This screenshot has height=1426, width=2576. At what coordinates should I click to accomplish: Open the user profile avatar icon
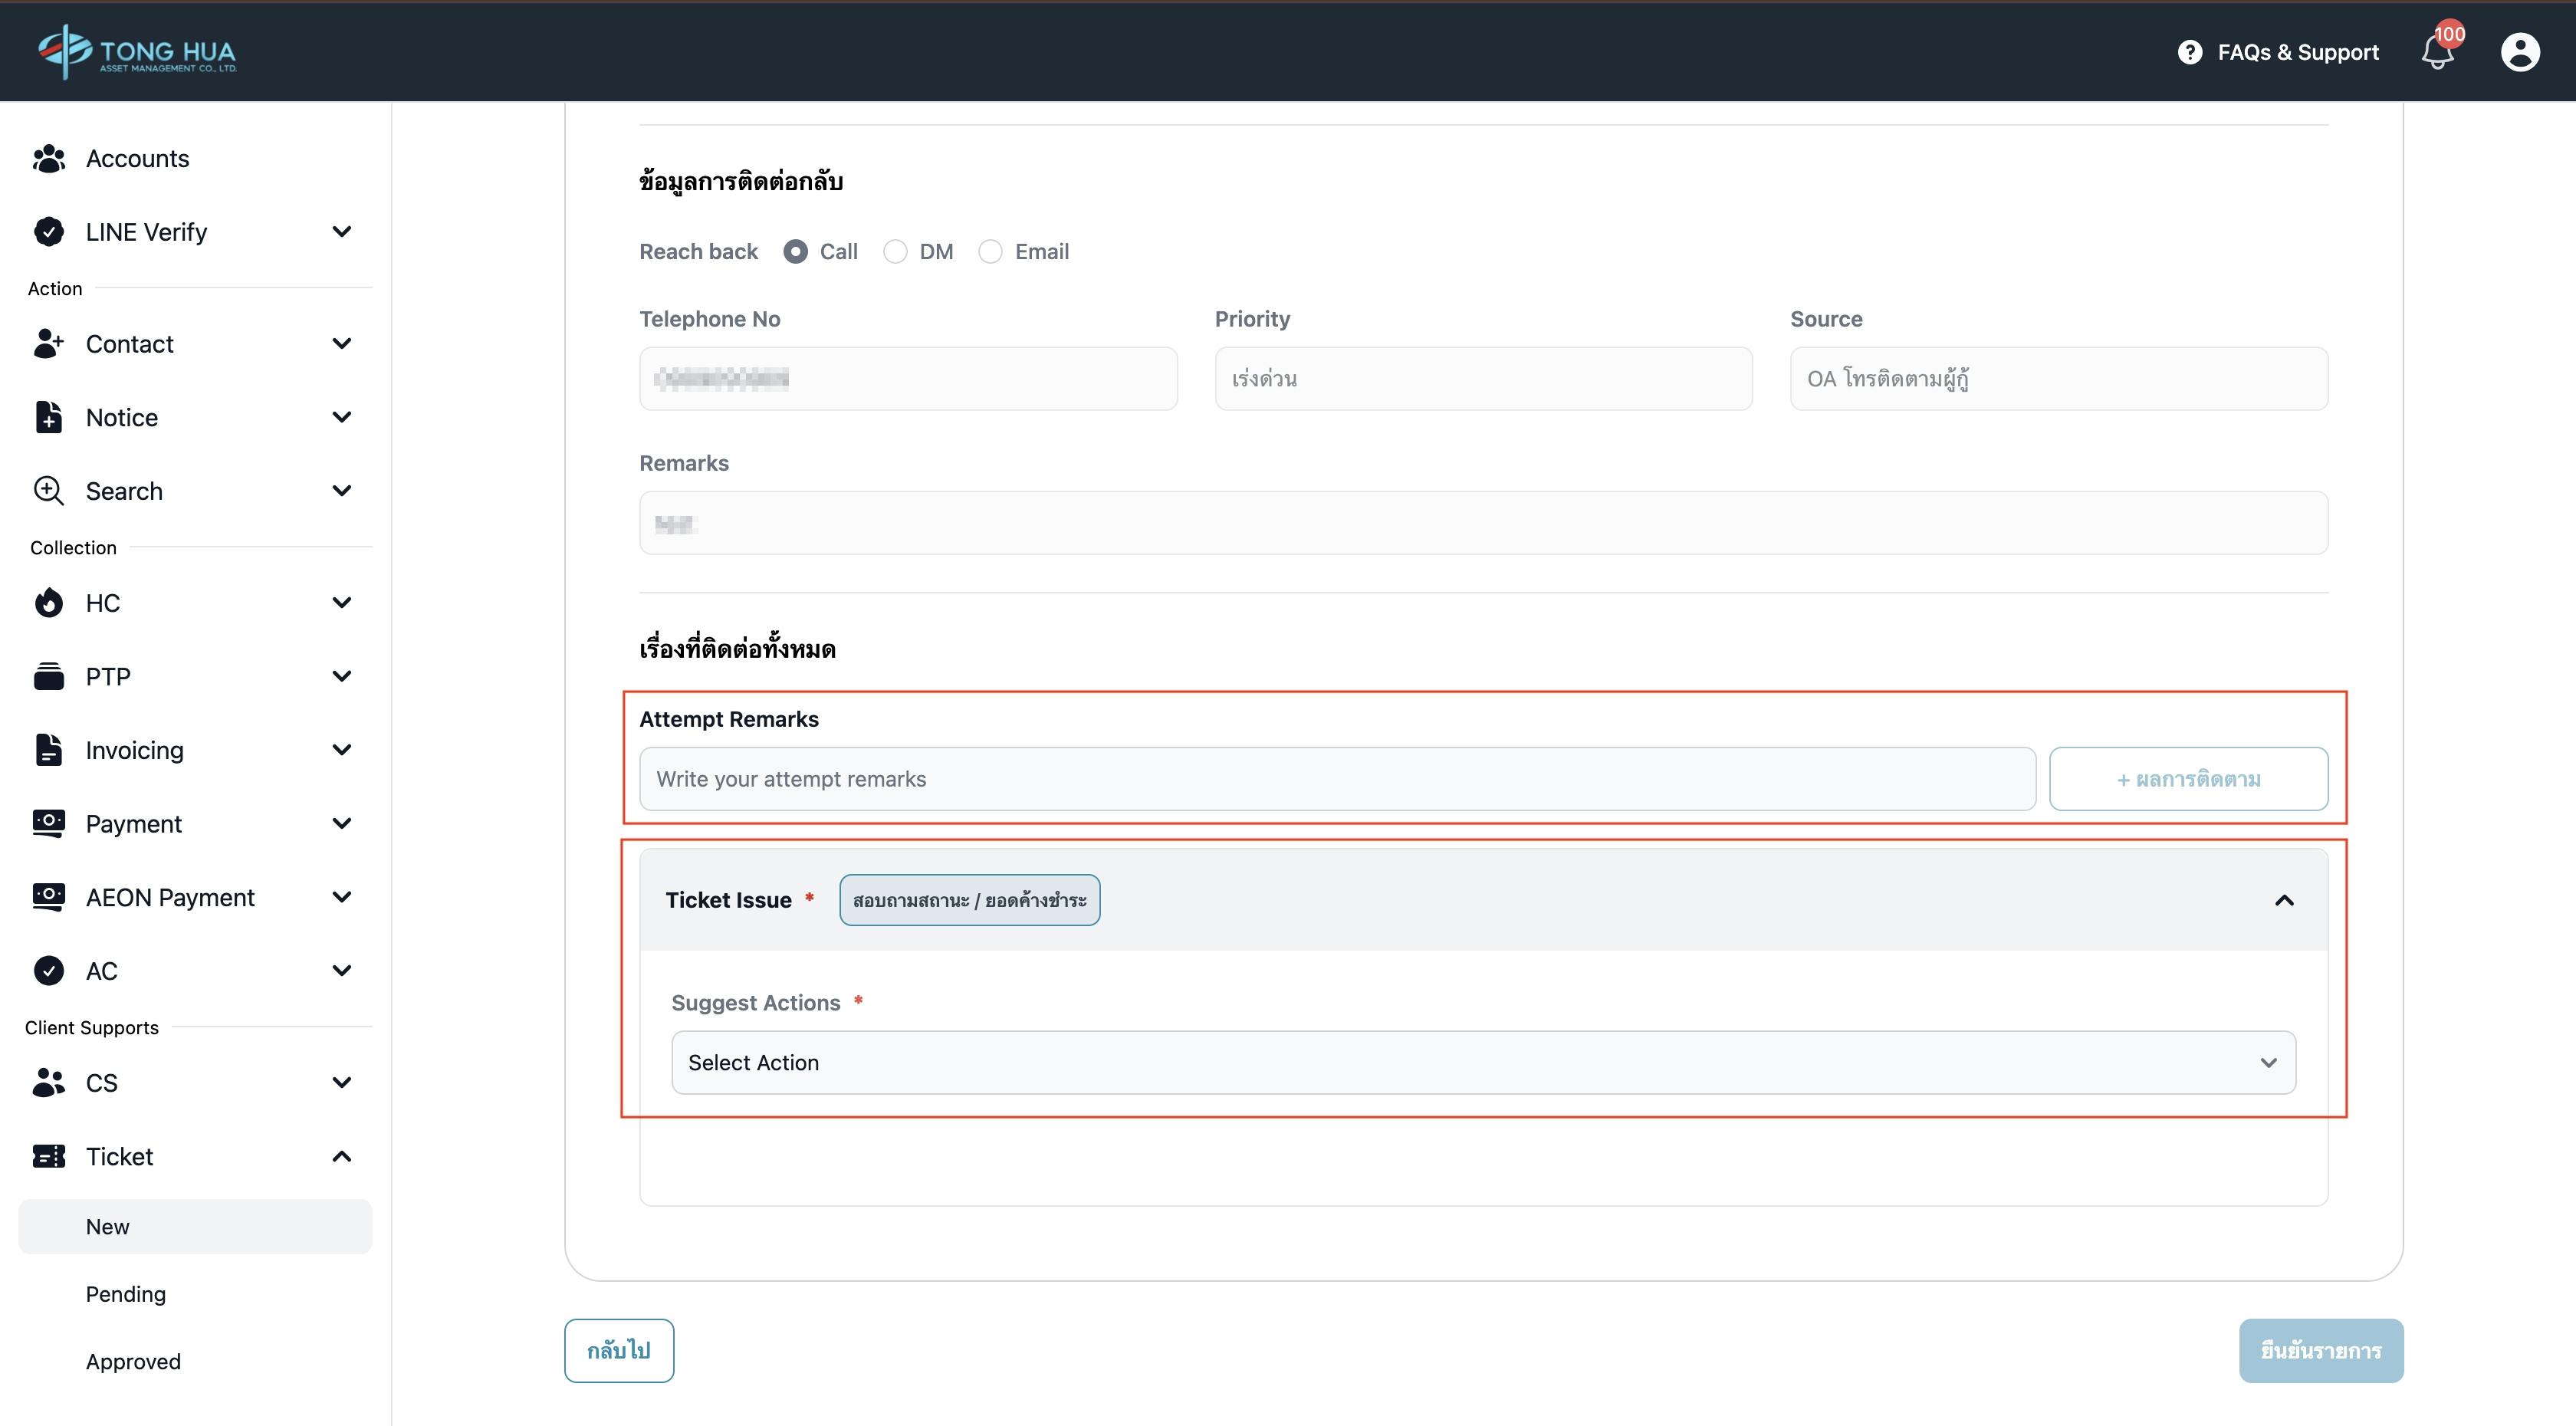[2519, 52]
